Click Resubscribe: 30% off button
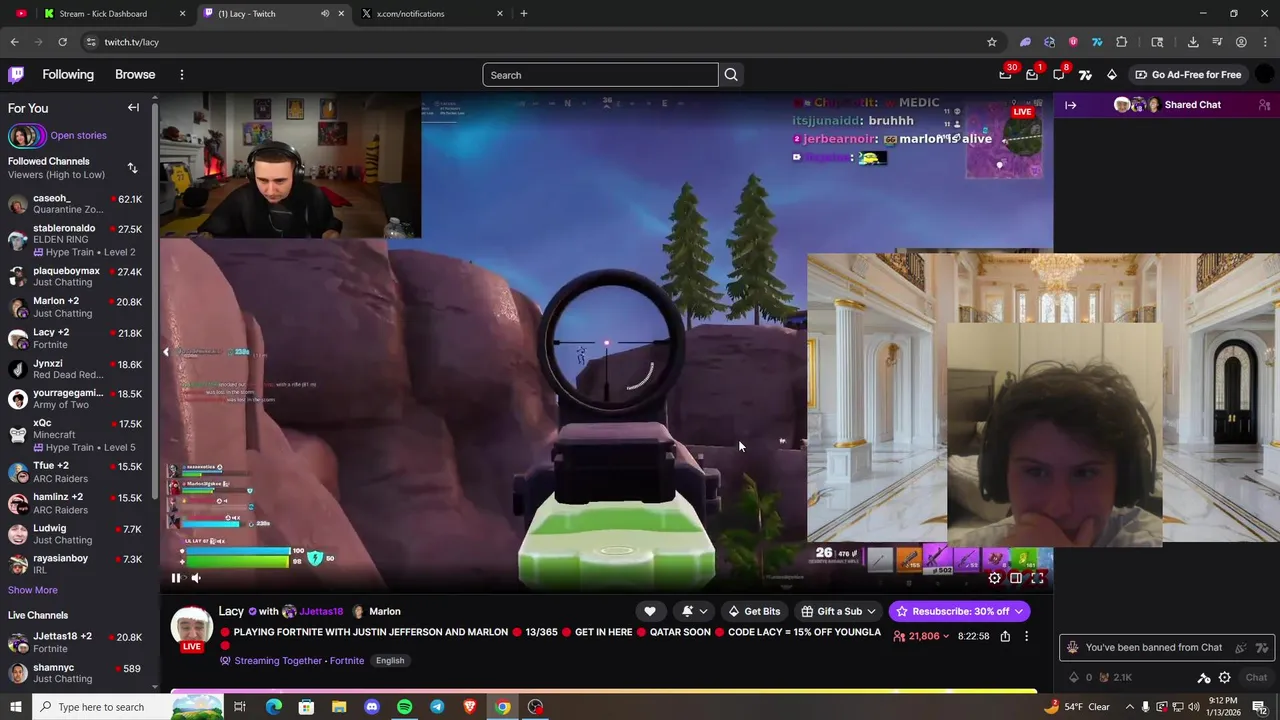The height and width of the screenshot is (720, 1280). coord(959,611)
